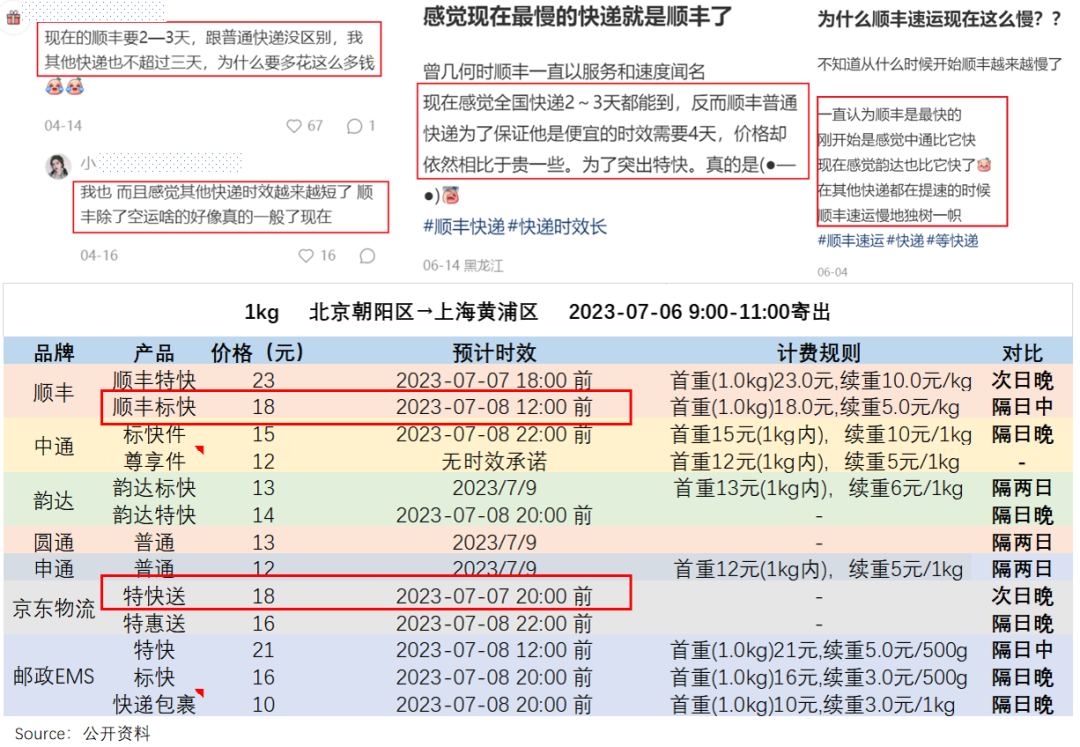This screenshot has height=747, width=1080.
Task: Select the 品牌 column header
Action: pos(54,353)
